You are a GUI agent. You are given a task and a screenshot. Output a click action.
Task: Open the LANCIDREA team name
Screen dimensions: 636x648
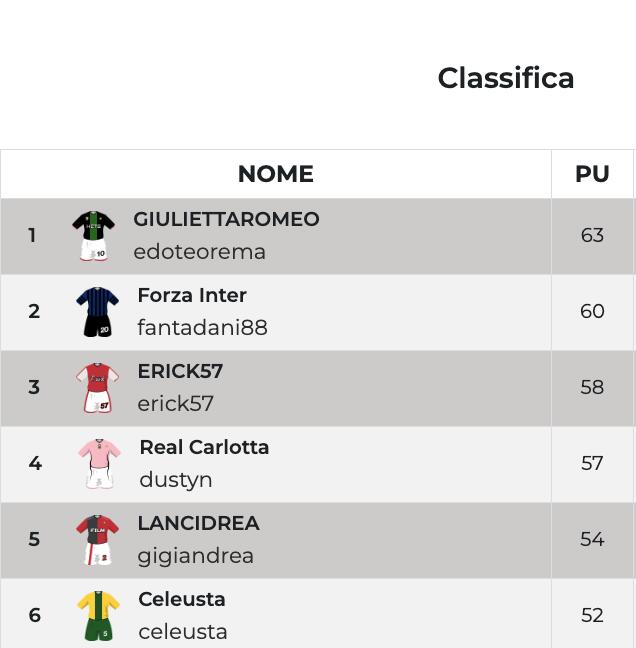pyautogui.click(x=198, y=524)
